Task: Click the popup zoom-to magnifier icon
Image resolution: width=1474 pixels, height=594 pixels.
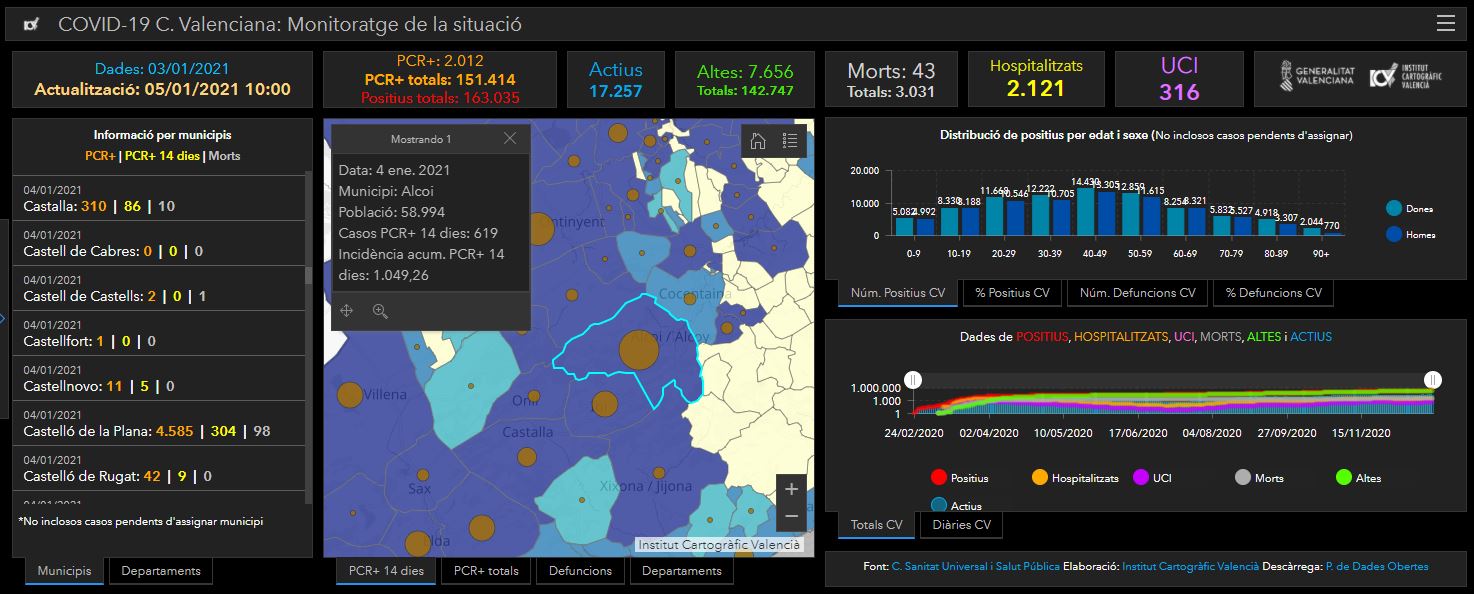Action: pyautogui.click(x=380, y=311)
